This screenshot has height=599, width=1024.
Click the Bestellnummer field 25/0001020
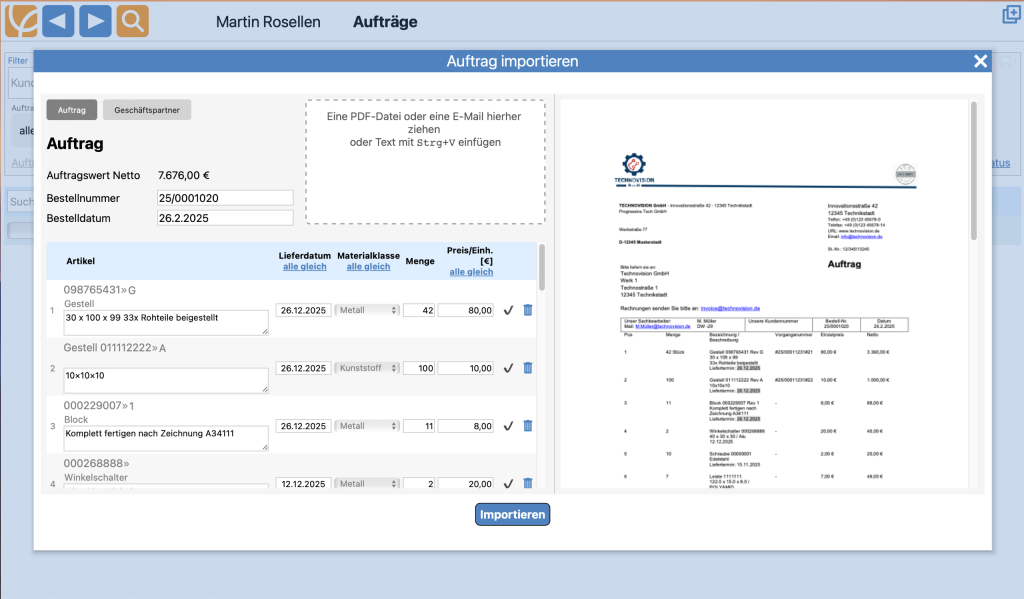(x=225, y=198)
